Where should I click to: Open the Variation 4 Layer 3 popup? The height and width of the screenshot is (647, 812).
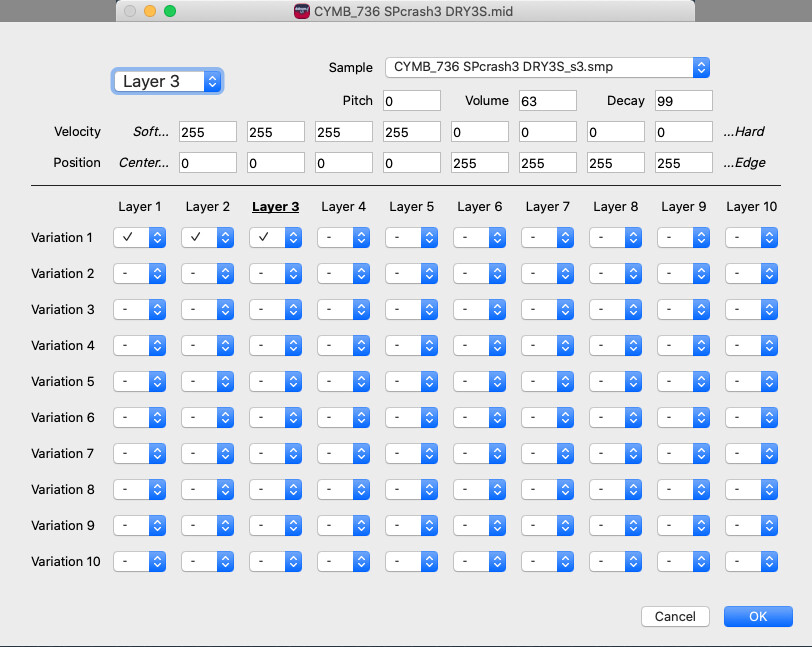pyautogui.click(x=276, y=346)
